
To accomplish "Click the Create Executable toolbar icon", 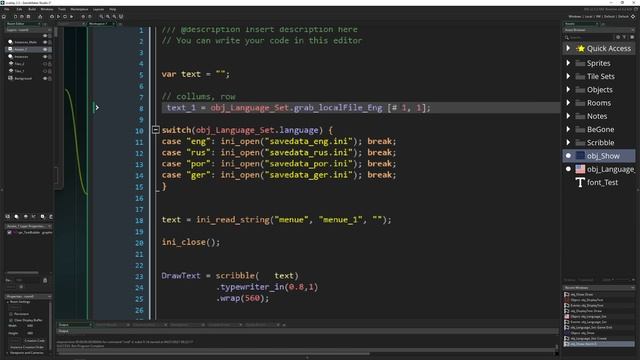I will (40, 16).
